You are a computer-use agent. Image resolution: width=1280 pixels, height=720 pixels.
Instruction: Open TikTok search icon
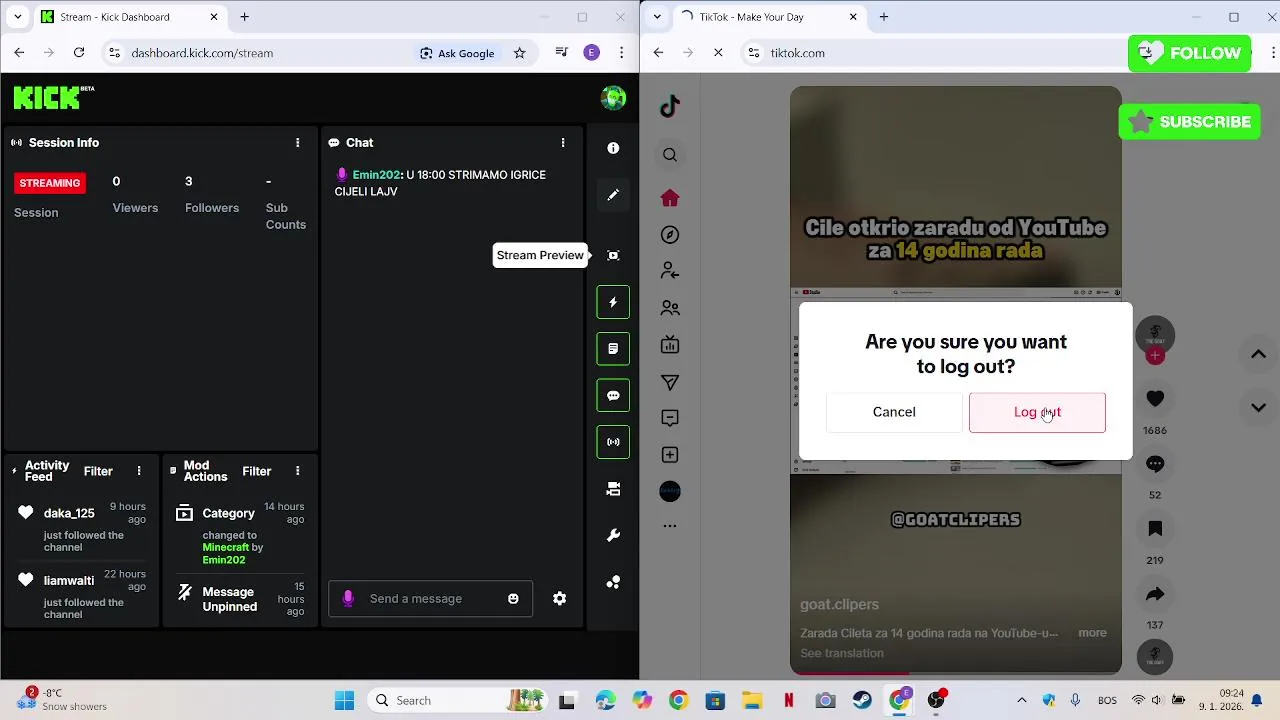(x=670, y=155)
